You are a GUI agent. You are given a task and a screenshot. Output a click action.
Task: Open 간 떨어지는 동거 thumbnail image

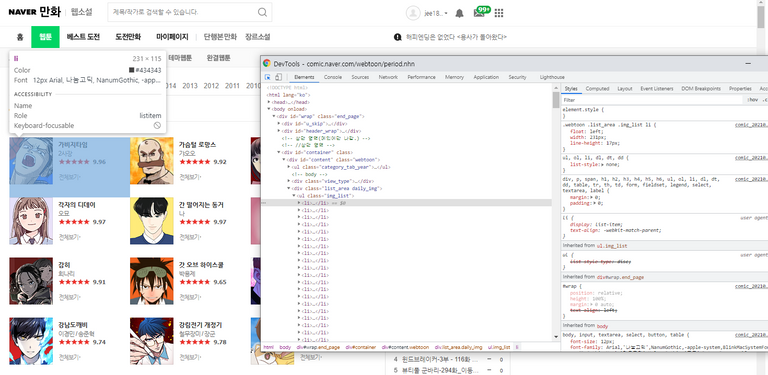point(152,221)
